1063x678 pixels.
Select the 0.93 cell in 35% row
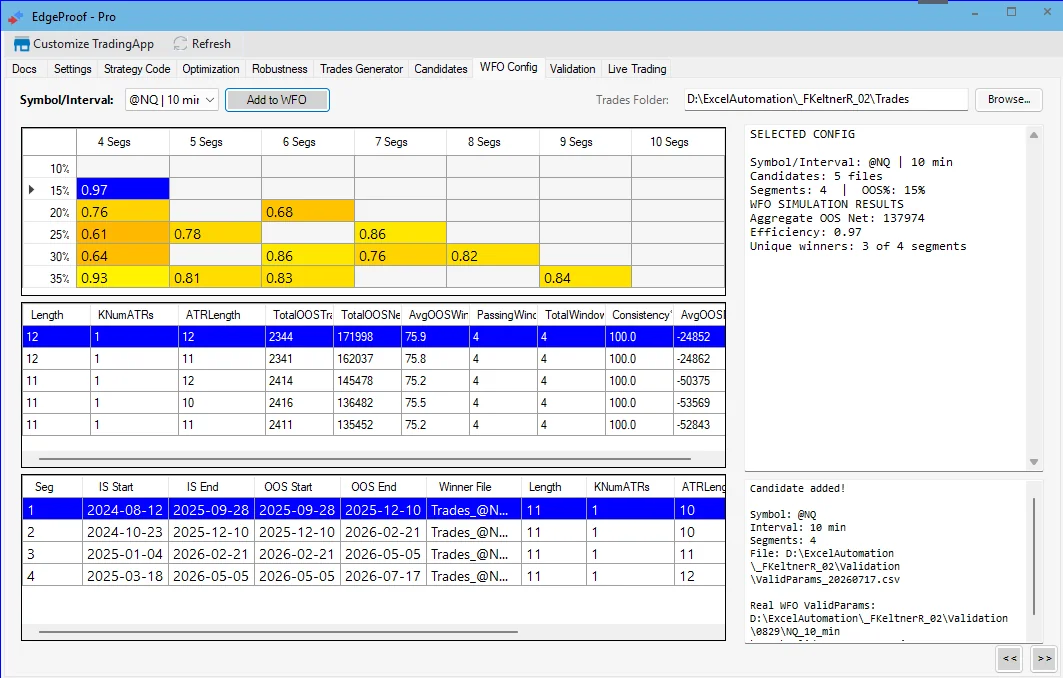tap(123, 278)
